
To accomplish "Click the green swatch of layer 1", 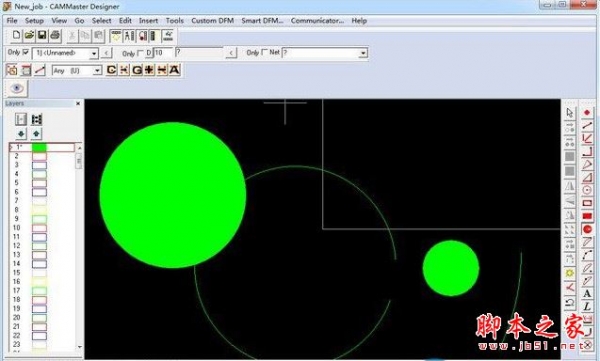I will pos(39,147).
